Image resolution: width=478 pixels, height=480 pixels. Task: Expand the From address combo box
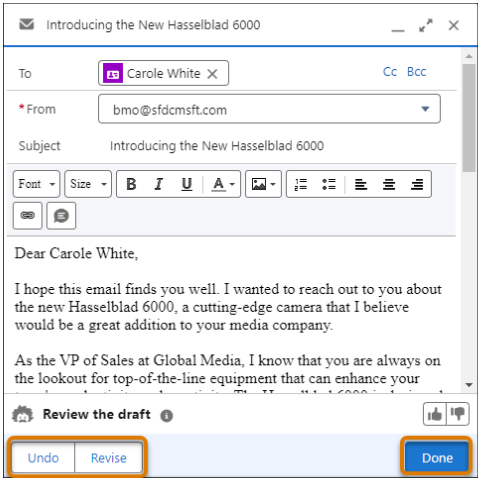(269, 109)
